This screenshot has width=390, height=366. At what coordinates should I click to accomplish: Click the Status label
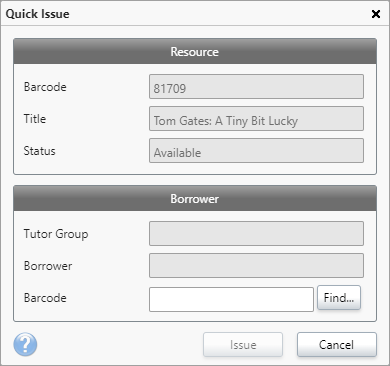pyautogui.click(x=39, y=151)
